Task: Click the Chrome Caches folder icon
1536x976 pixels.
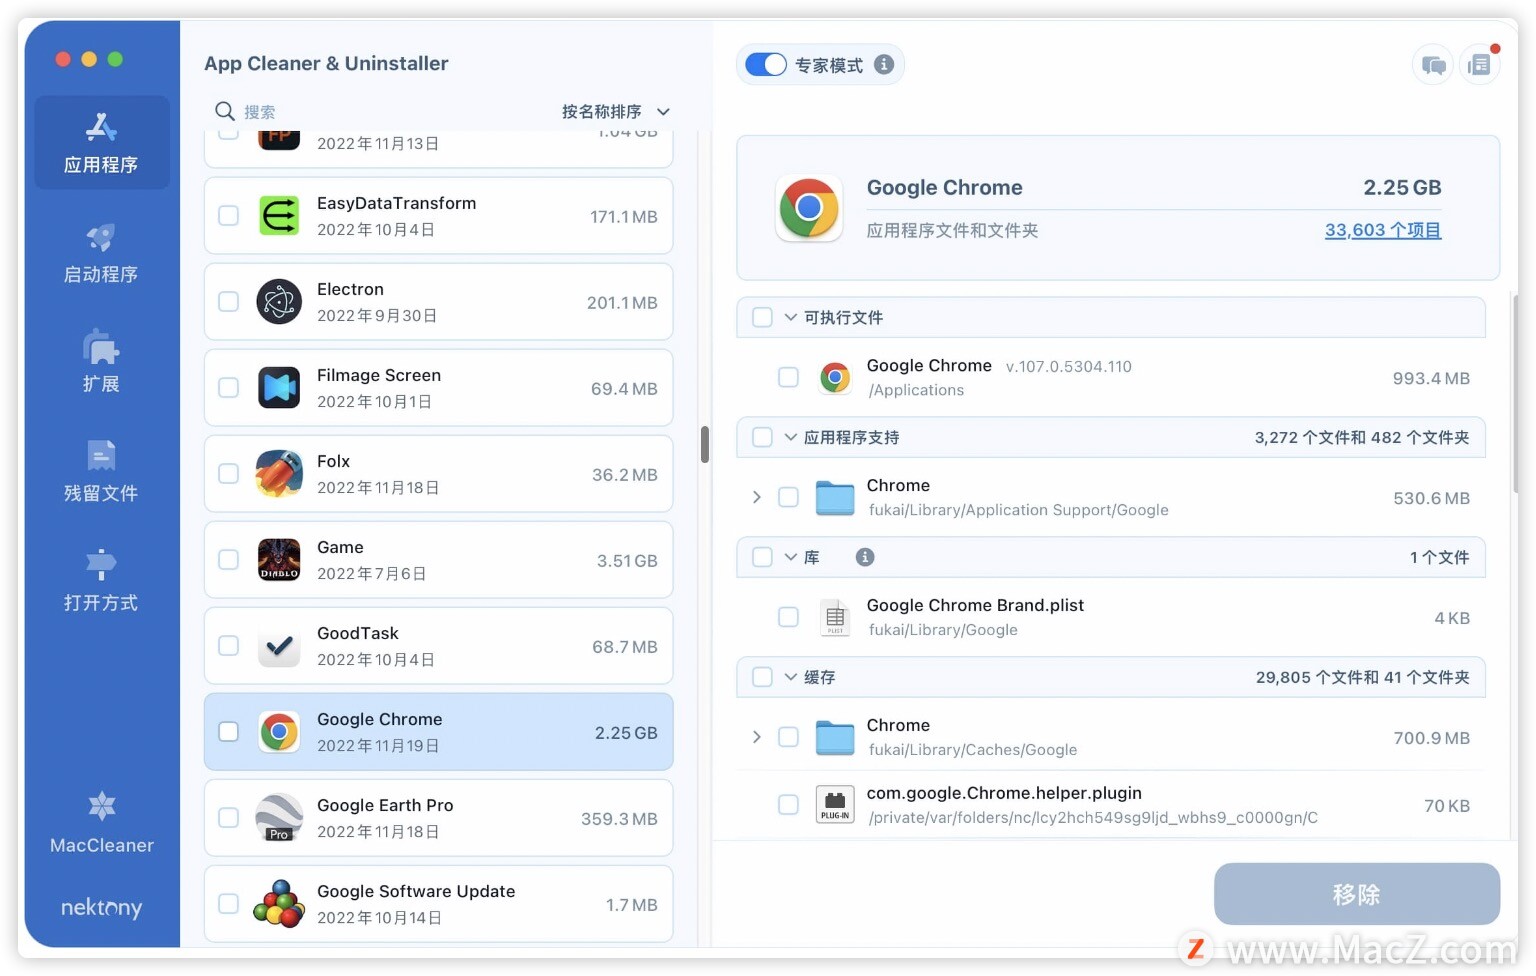Action: pos(835,737)
